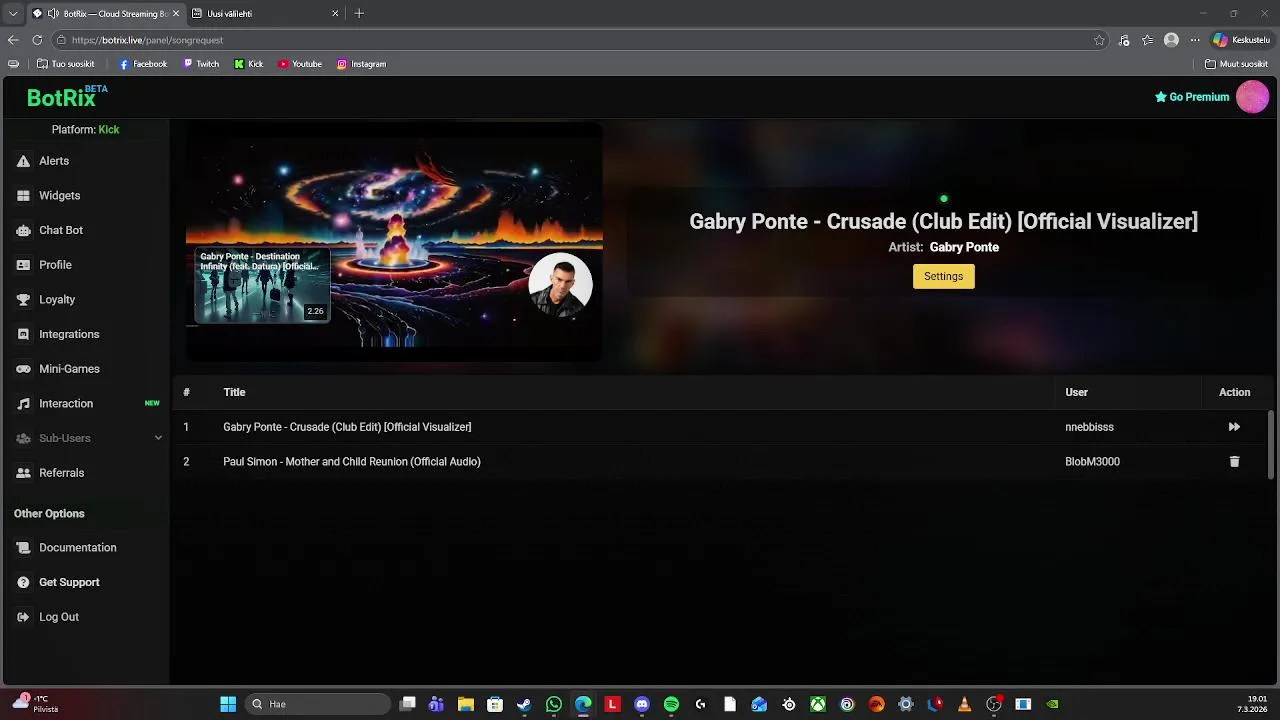Open the browser favorites list icon

coord(1147,40)
